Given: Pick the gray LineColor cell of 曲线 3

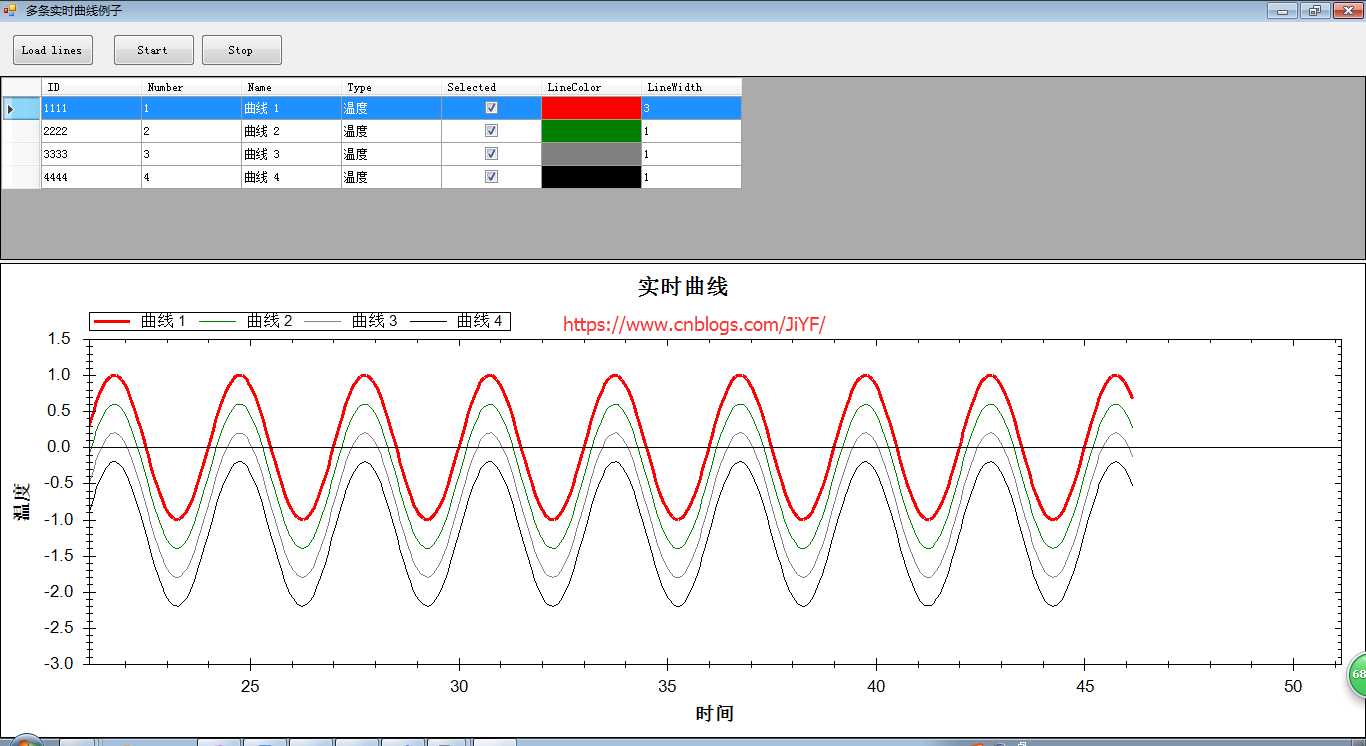Looking at the screenshot, I should (x=591, y=154).
